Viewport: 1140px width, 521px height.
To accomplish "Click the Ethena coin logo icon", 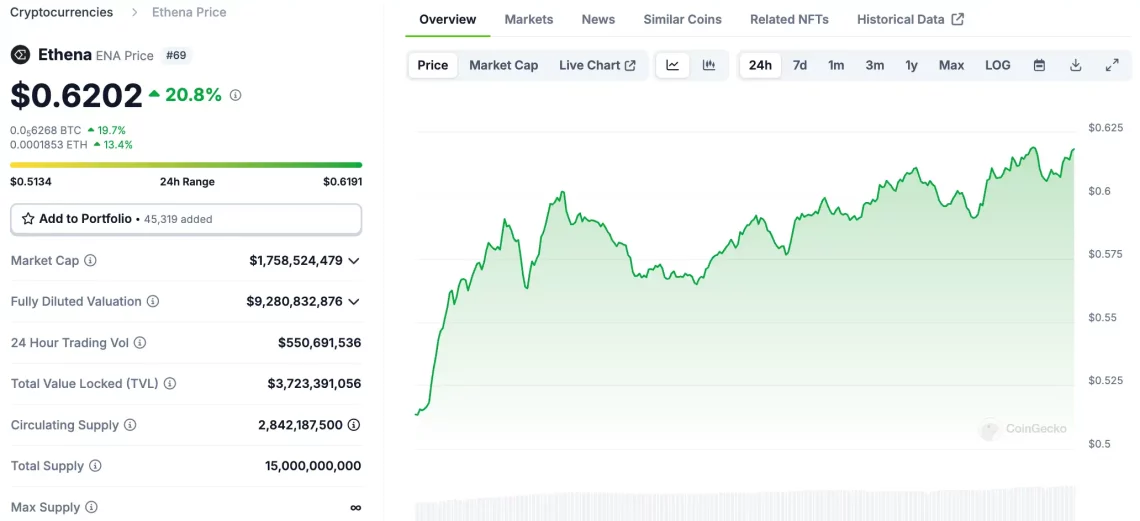I will coord(20,54).
